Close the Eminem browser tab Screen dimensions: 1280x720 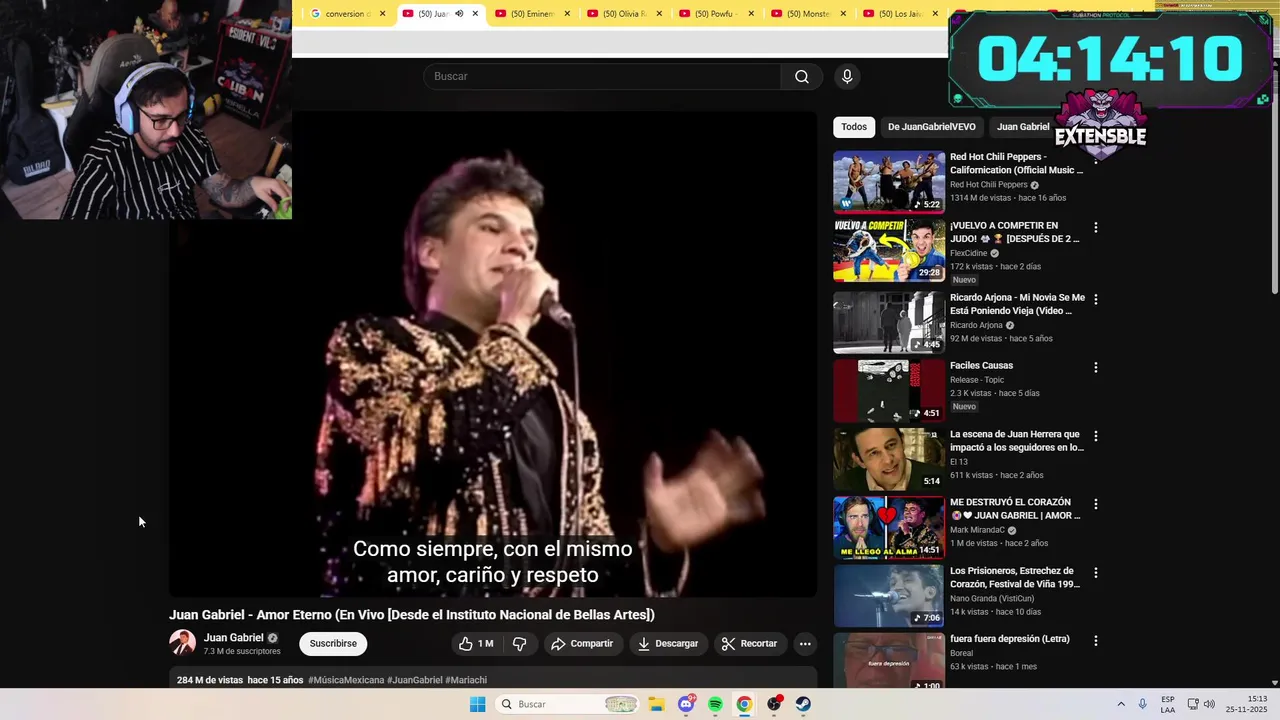click(x=567, y=14)
